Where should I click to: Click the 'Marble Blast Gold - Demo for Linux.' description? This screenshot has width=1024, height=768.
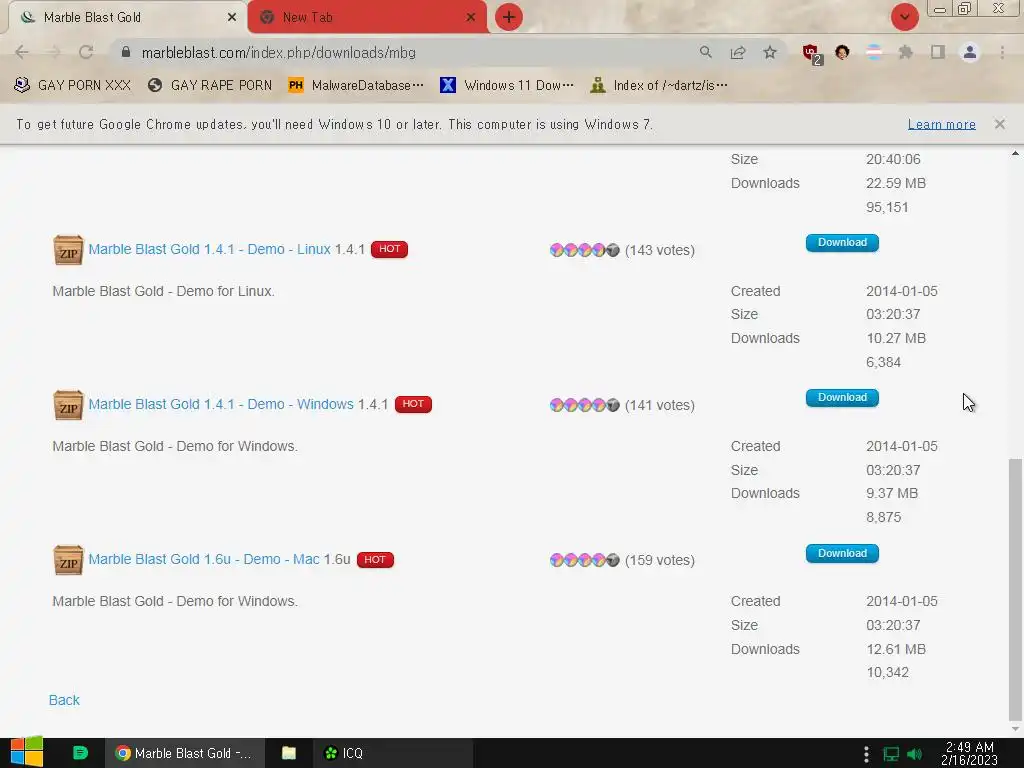[x=163, y=291]
